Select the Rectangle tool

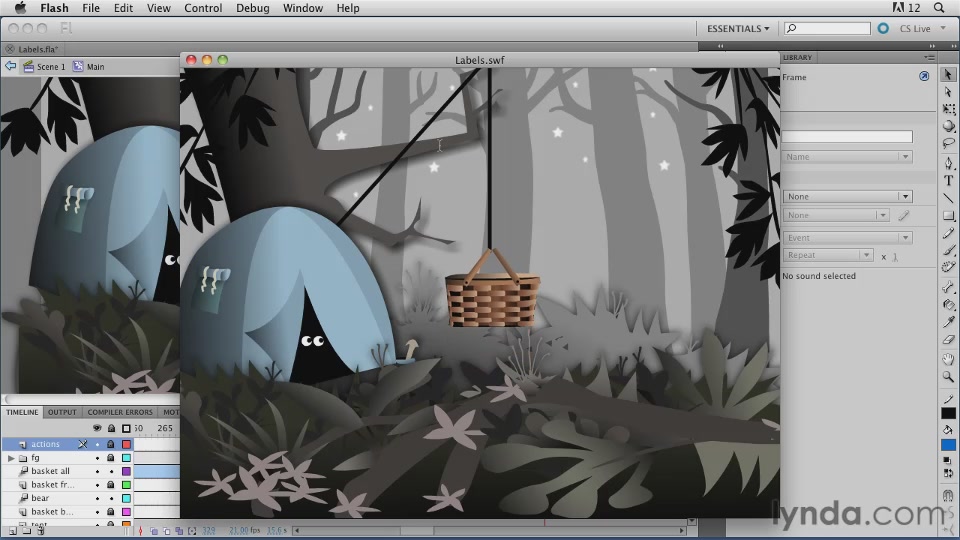click(948, 215)
